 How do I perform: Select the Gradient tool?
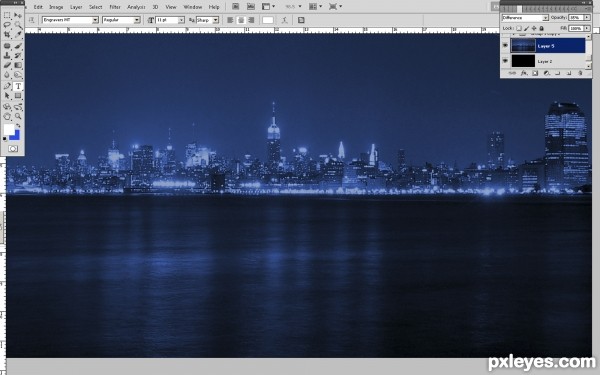(18, 65)
